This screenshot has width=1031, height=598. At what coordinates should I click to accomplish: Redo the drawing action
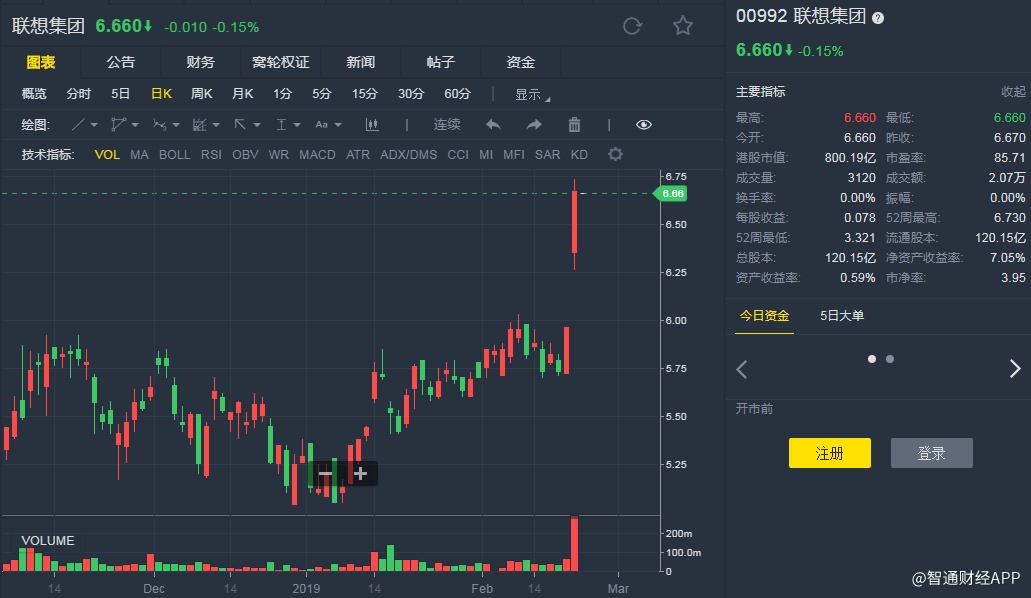click(x=534, y=124)
